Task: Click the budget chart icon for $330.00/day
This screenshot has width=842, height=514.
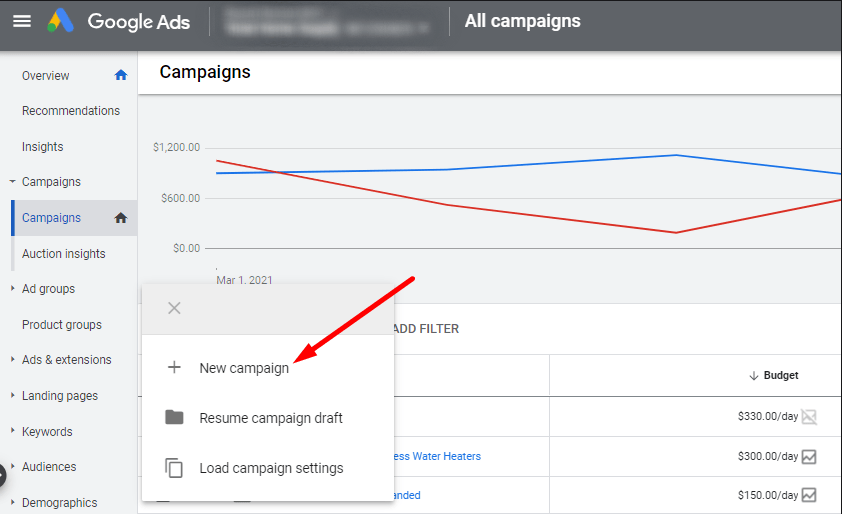Action: (809, 416)
